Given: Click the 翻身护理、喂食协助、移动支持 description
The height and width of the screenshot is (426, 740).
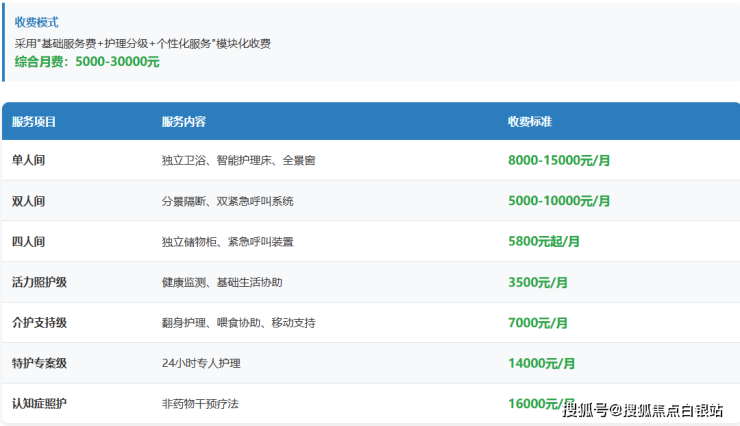Looking at the screenshot, I should tap(238, 323).
